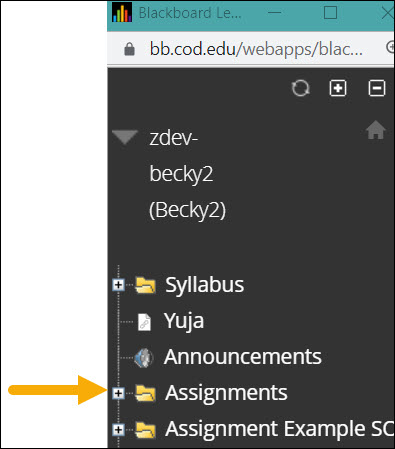
Task: Open the Assignments content area
Action: click(226, 393)
